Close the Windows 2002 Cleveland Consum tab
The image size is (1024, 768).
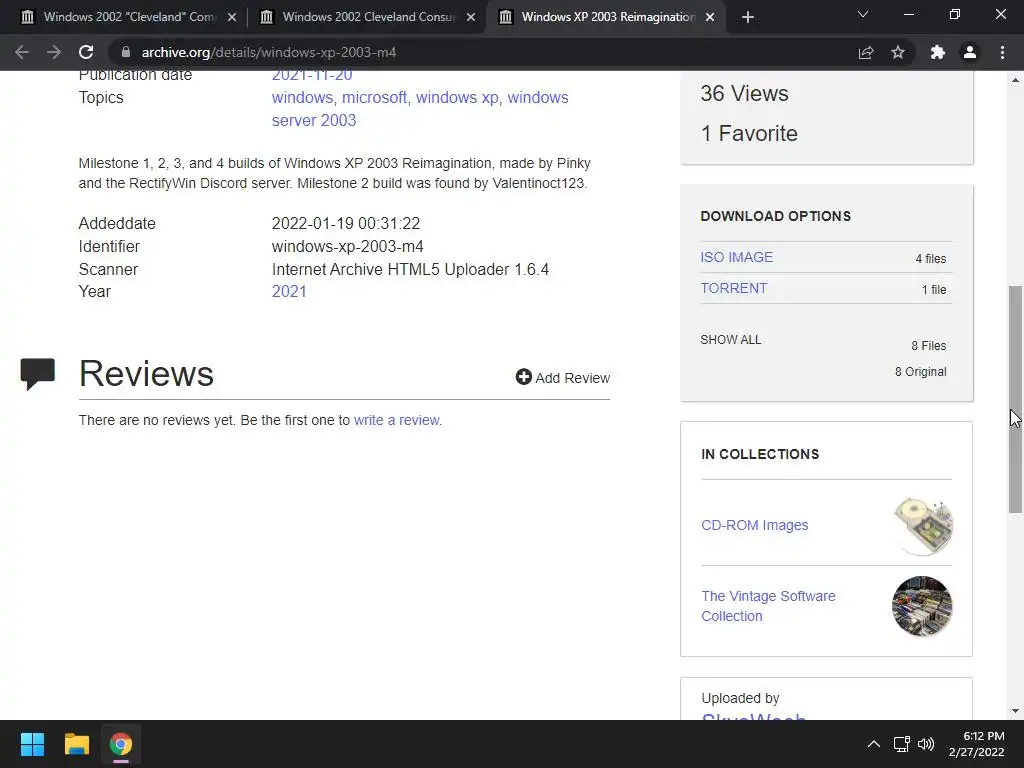click(471, 17)
